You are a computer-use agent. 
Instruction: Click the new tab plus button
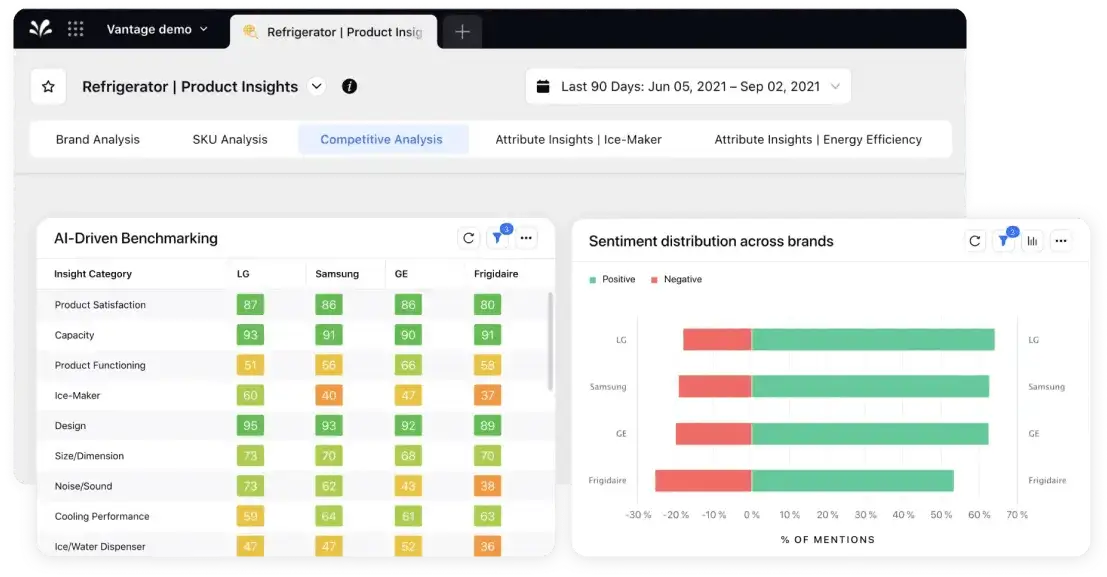pos(461,31)
